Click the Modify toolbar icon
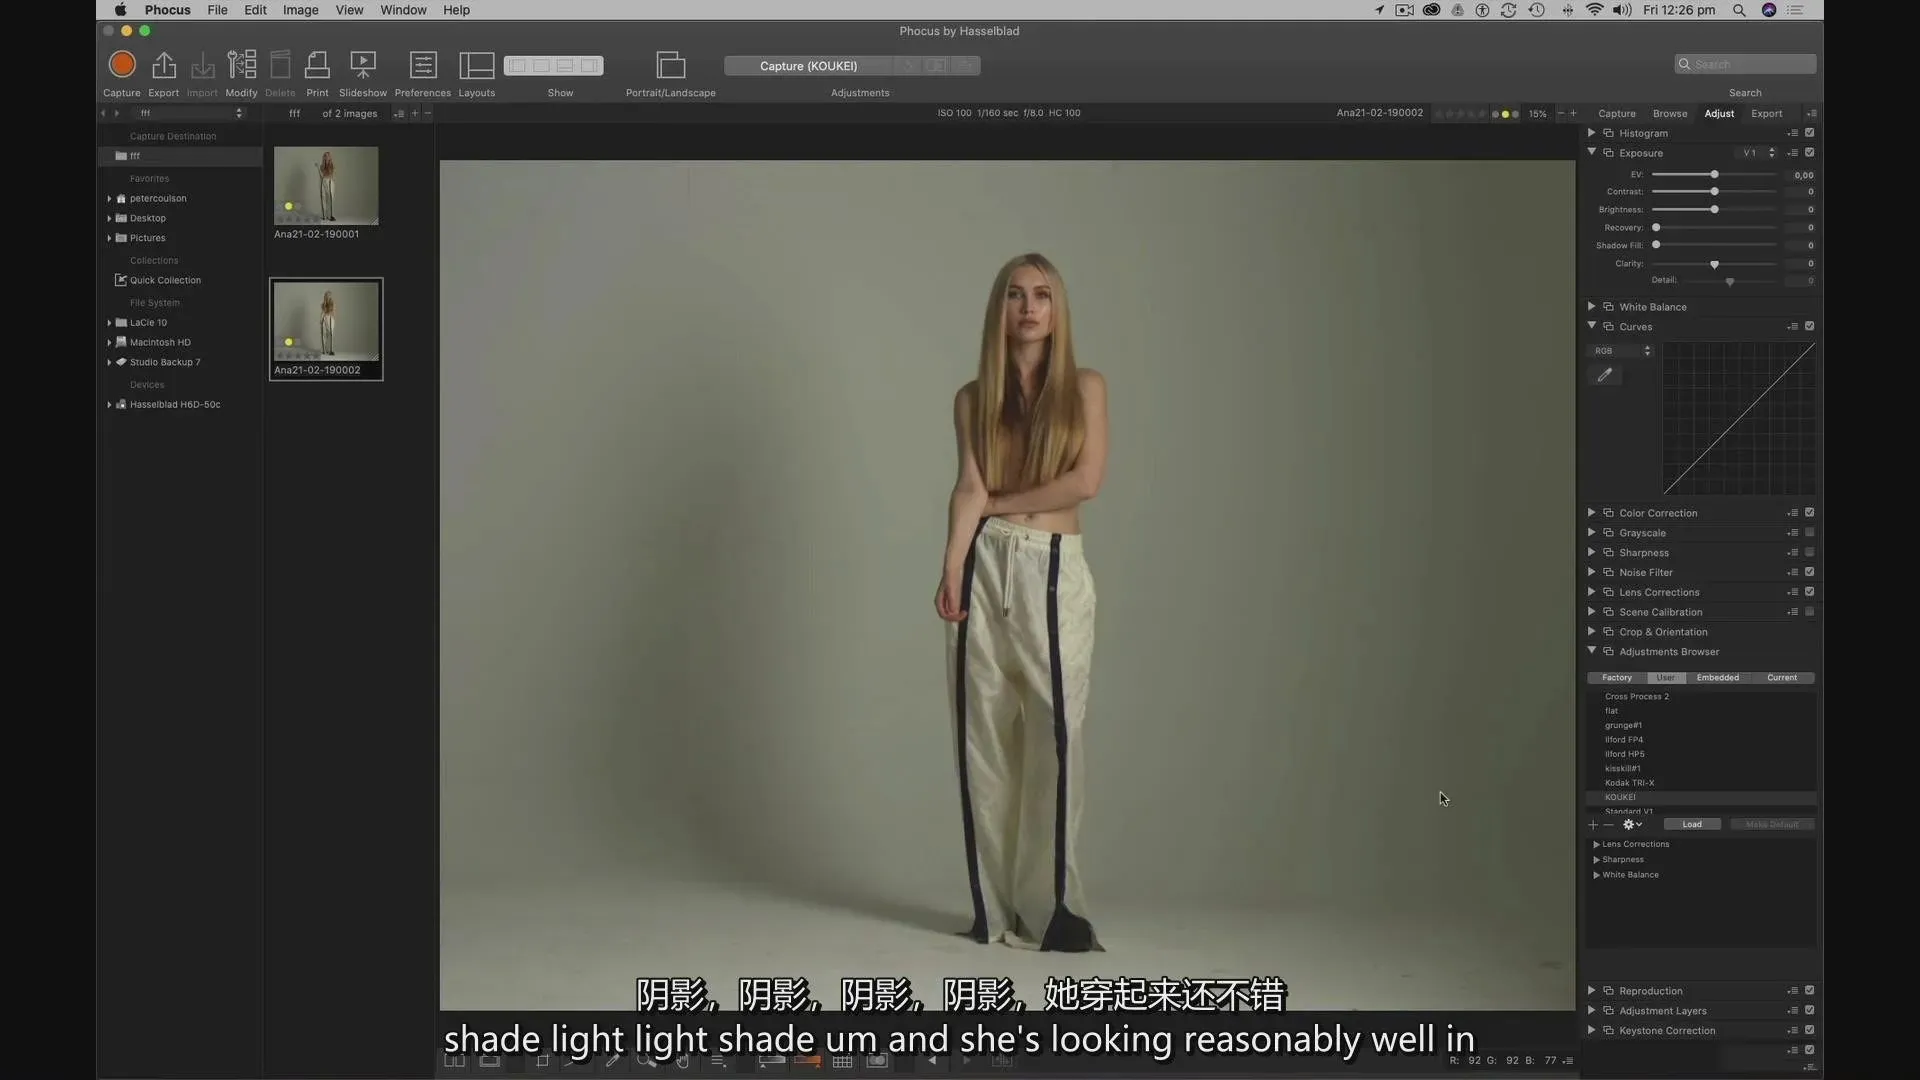This screenshot has width=1920, height=1080. pos(241,65)
